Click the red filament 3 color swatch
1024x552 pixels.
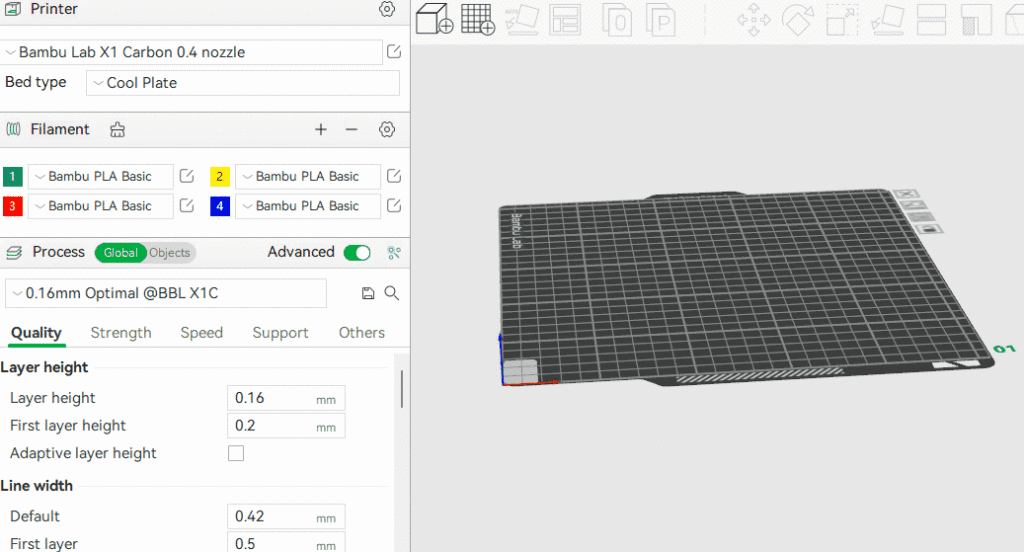pyautogui.click(x=13, y=206)
